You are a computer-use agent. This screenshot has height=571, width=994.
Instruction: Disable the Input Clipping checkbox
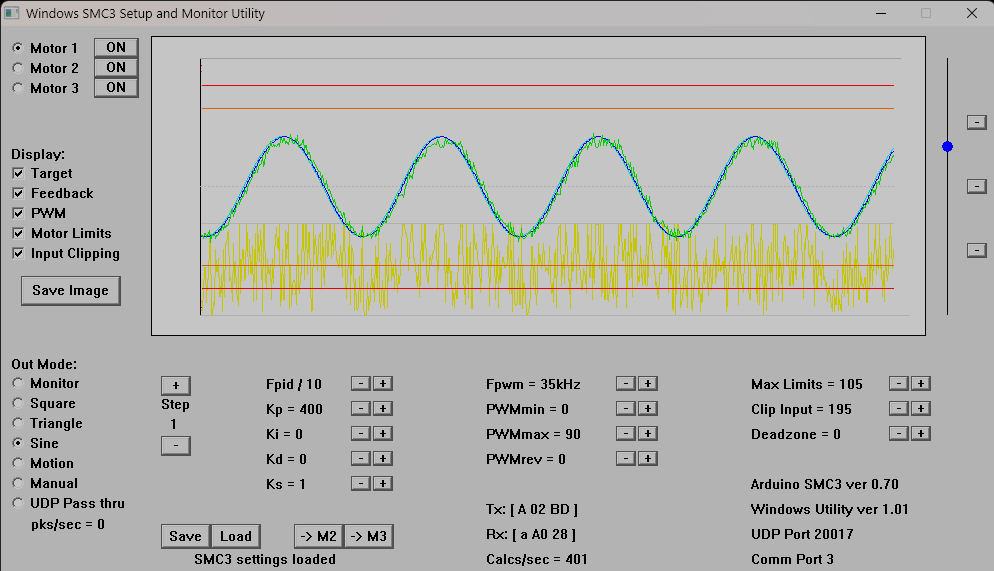pyautogui.click(x=18, y=253)
